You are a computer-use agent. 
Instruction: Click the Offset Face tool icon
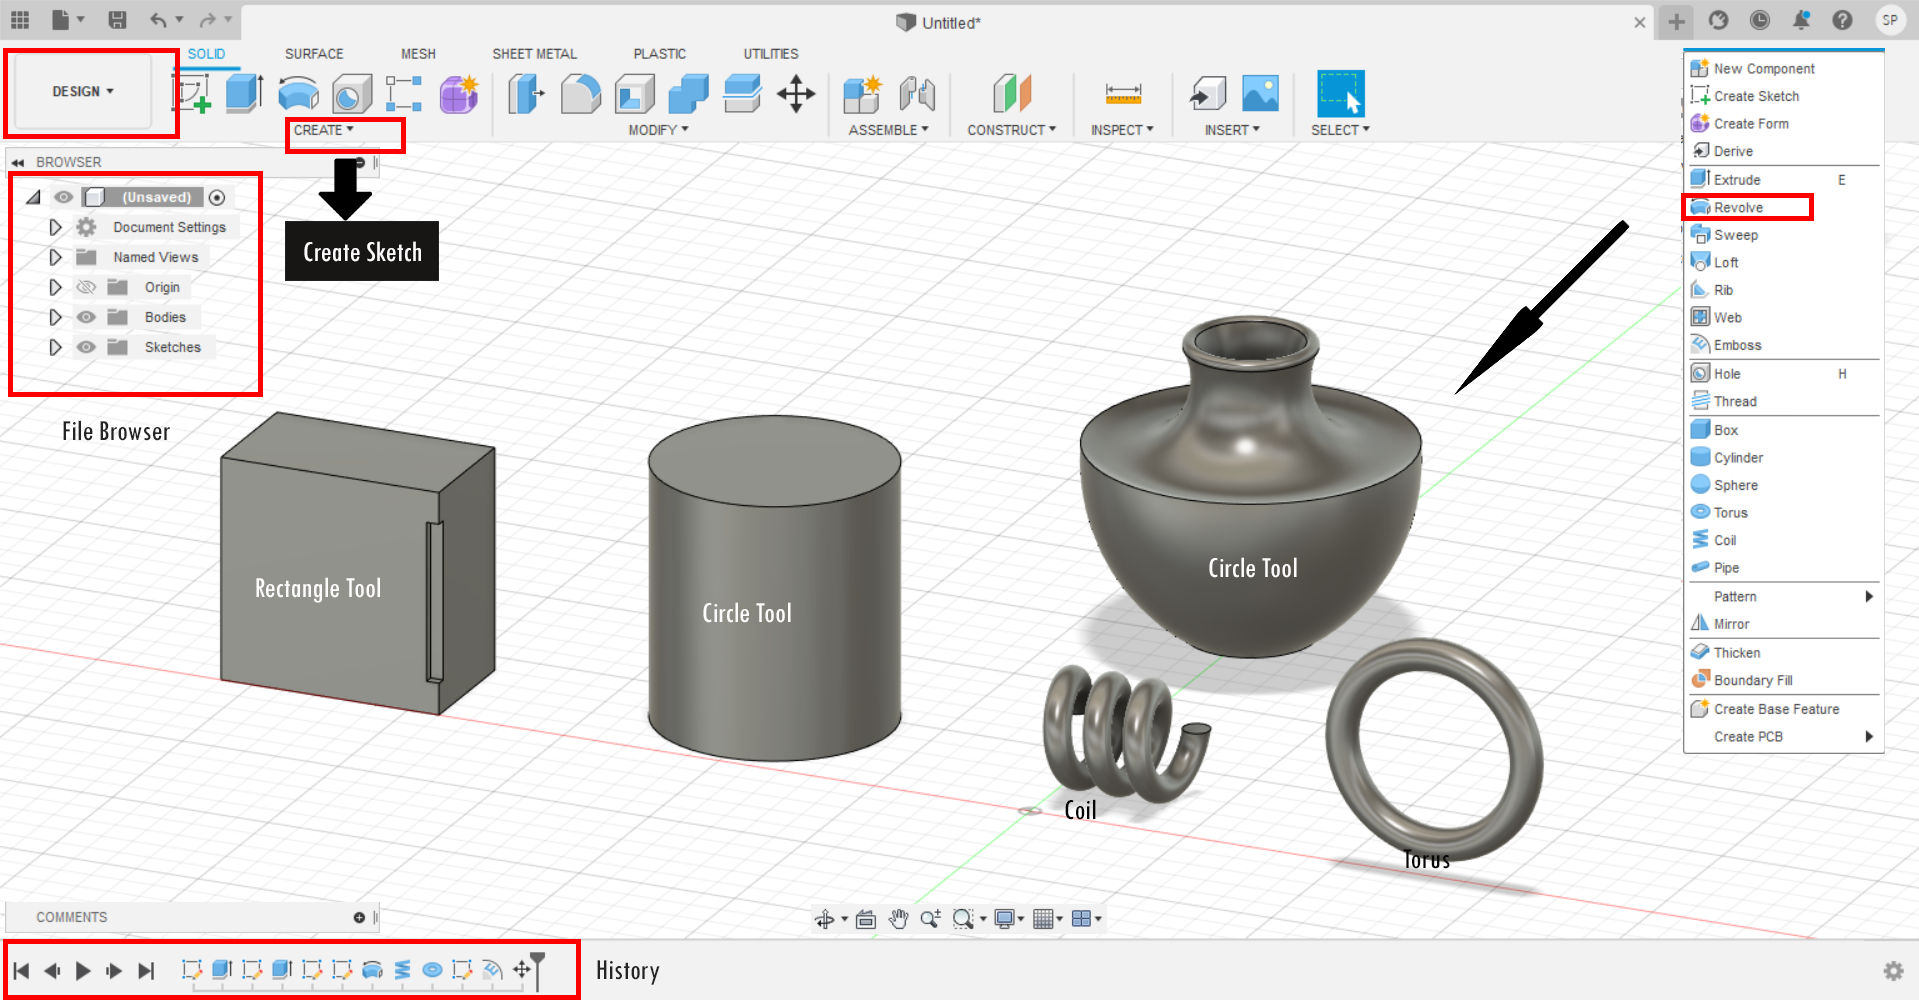pyautogui.click(x=742, y=94)
